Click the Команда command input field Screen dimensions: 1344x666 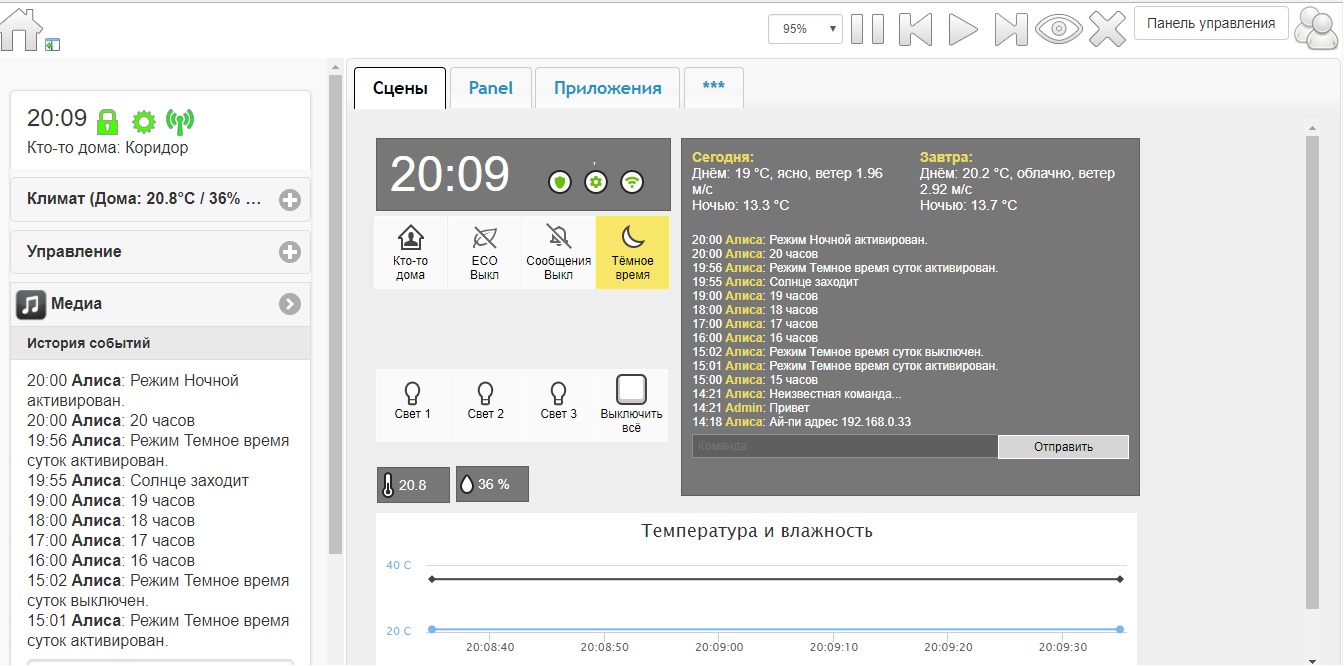pyautogui.click(x=844, y=446)
